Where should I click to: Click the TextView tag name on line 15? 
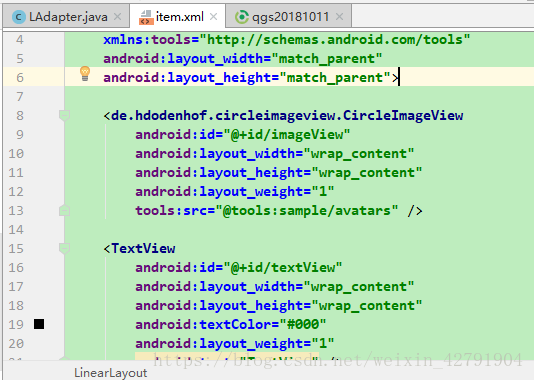coord(143,249)
